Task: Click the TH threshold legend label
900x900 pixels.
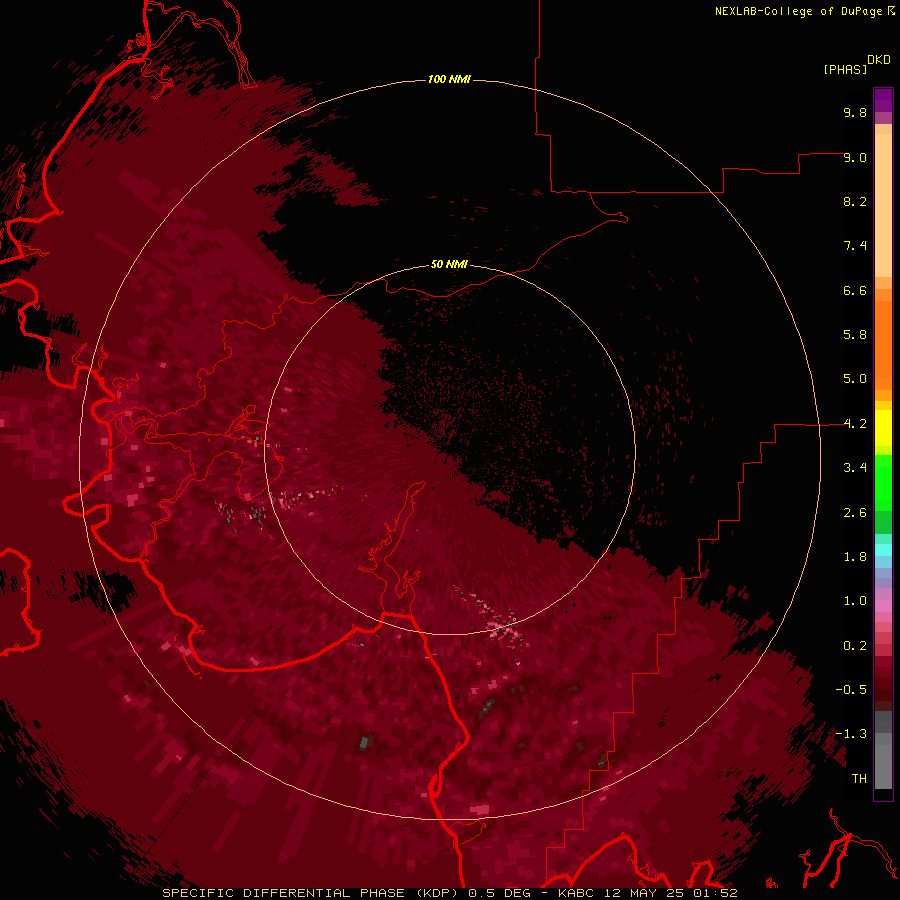Action: (x=859, y=779)
